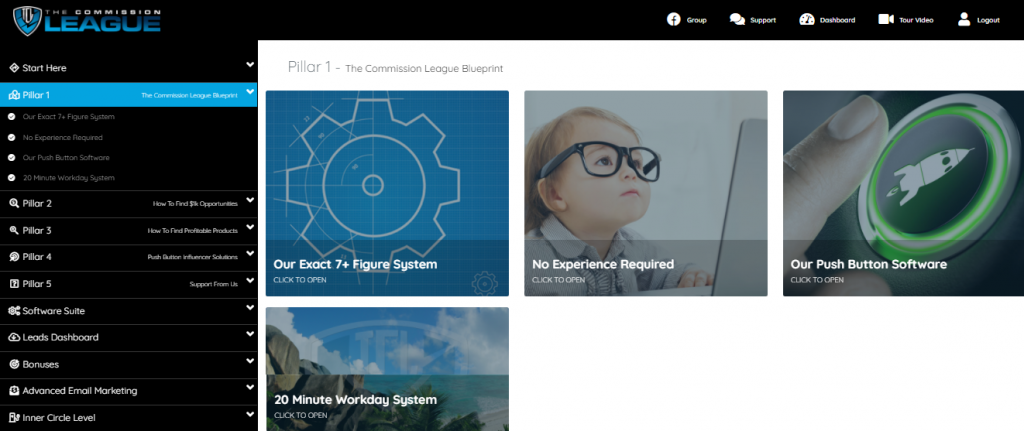Expand the Pillar 4 chevron
The image size is (1024, 431).
pyautogui.click(x=250, y=254)
